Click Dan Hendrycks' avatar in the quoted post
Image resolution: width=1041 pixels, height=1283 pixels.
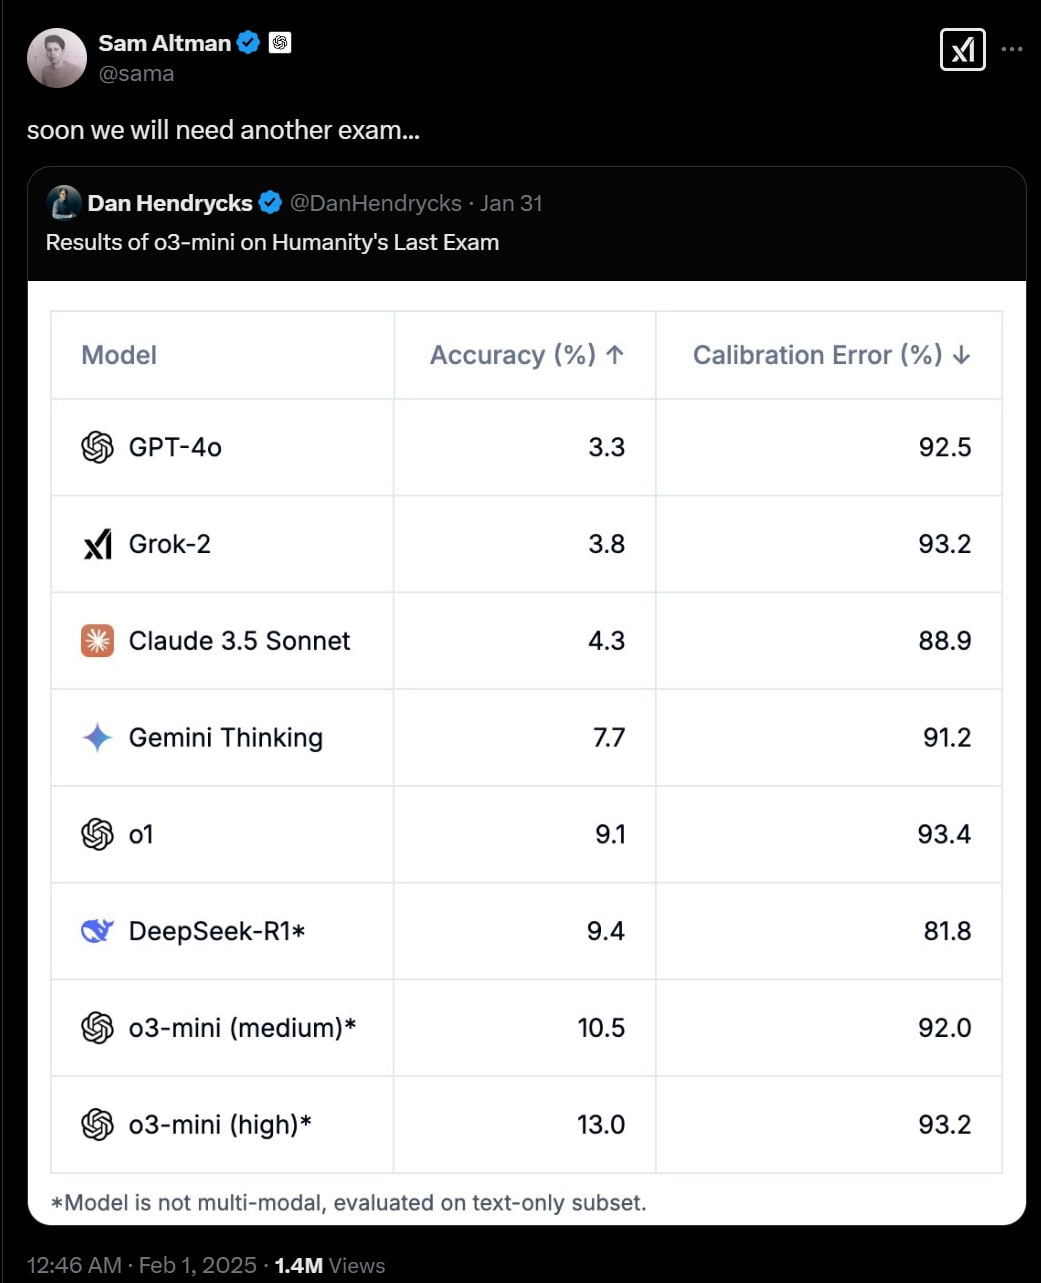tap(63, 203)
